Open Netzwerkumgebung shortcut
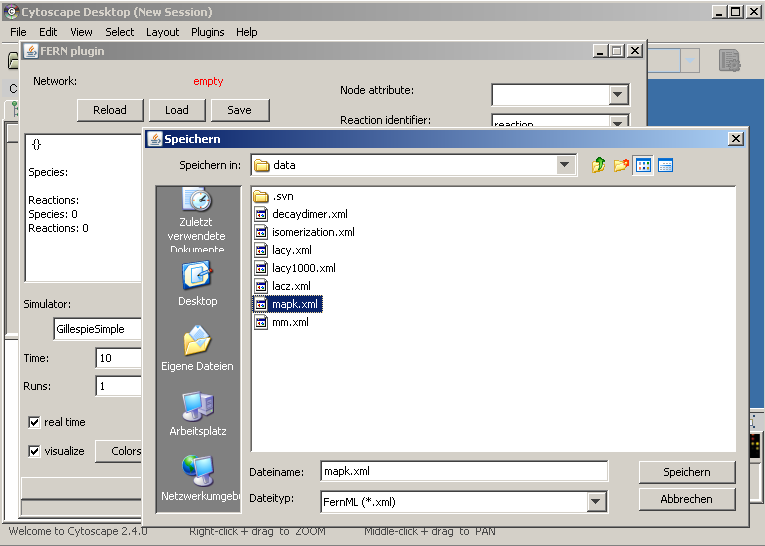Image resolution: width=765 pixels, height=546 pixels. pyautogui.click(x=200, y=478)
